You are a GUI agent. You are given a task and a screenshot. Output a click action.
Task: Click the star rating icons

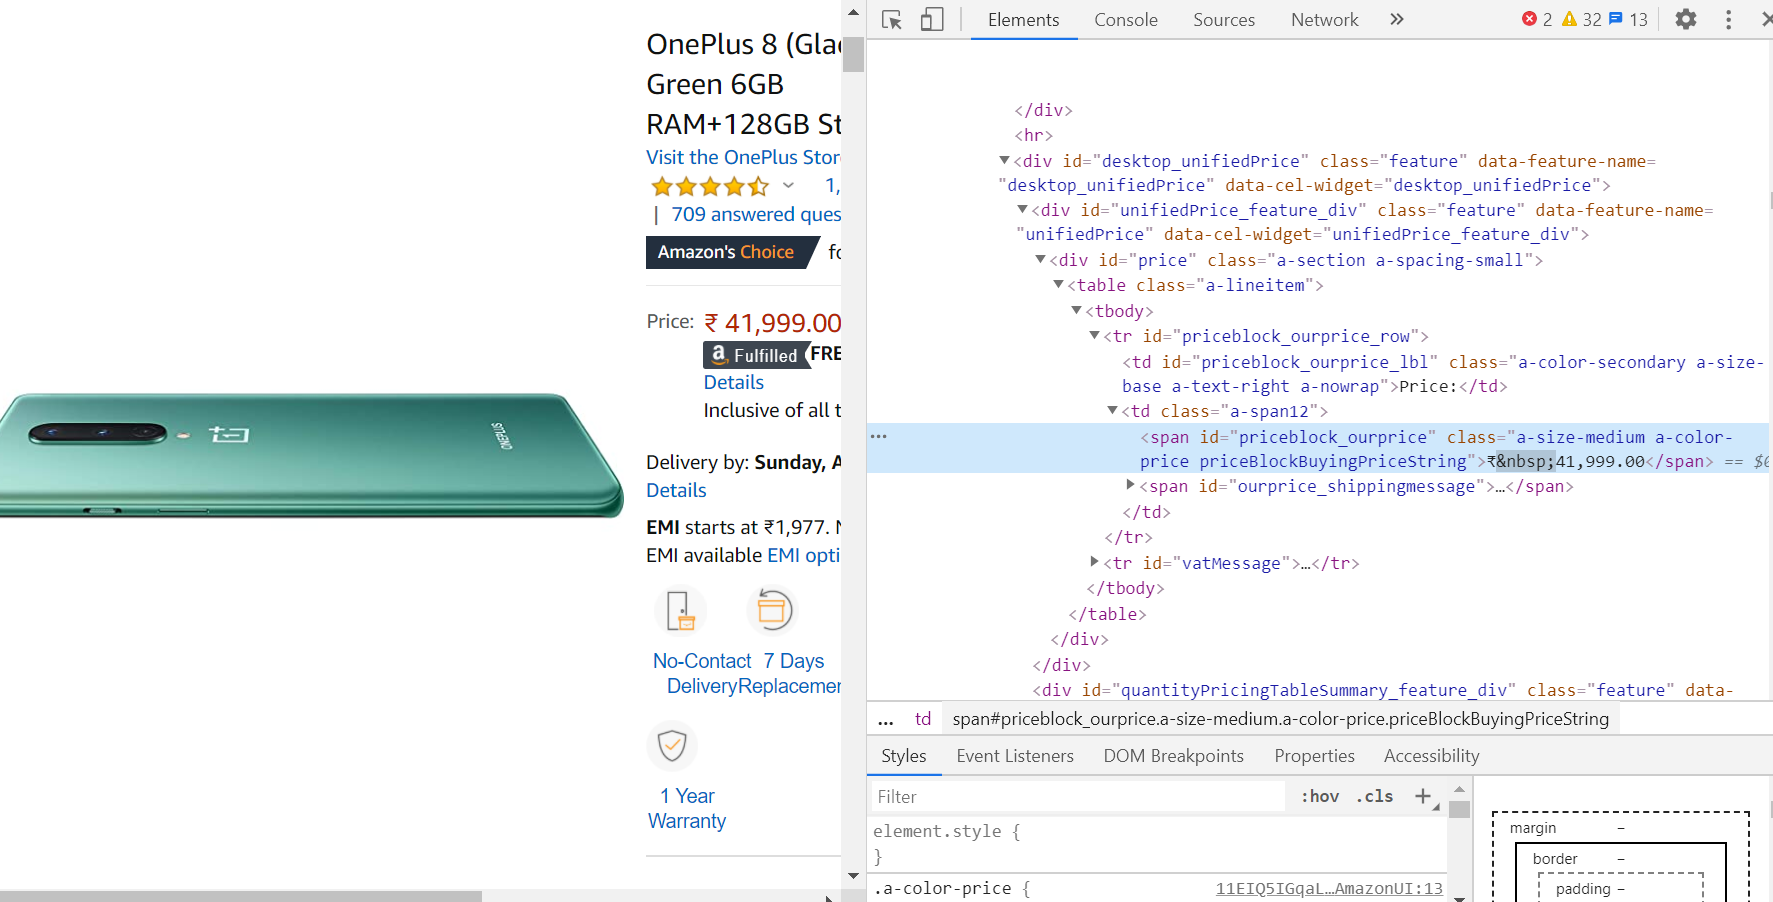(x=710, y=186)
